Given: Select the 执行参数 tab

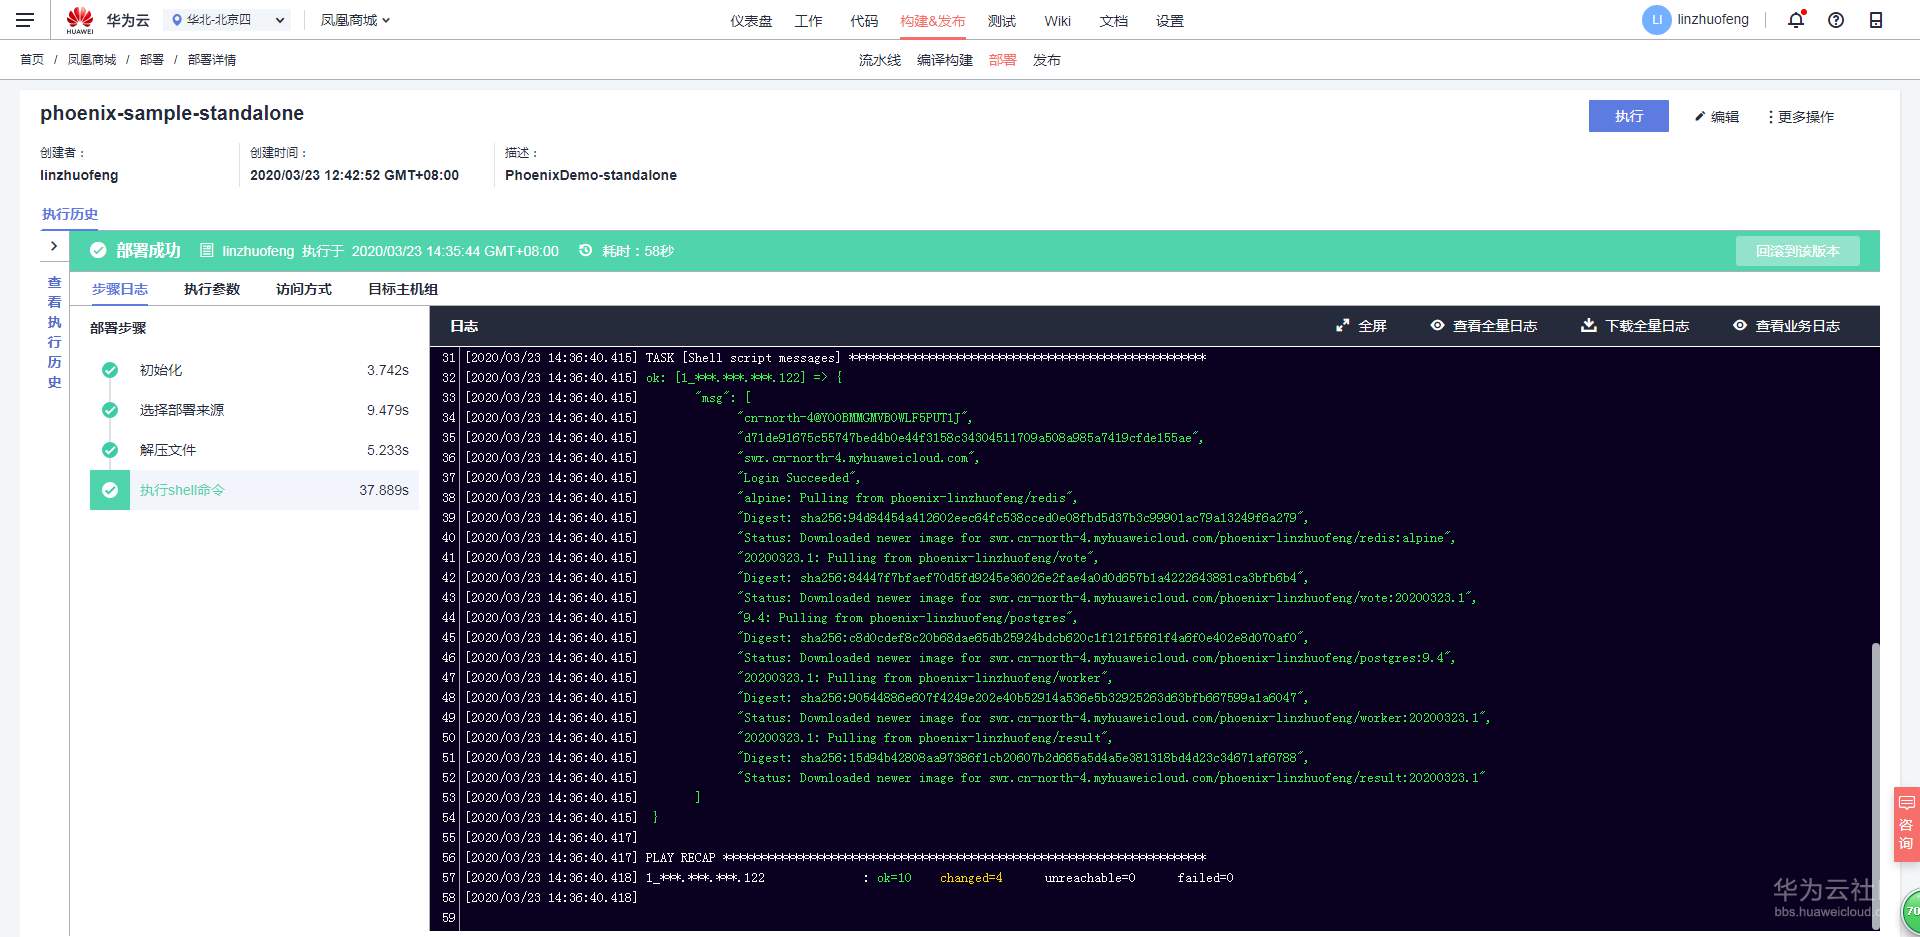Looking at the screenshot, I should pos(212,289).
